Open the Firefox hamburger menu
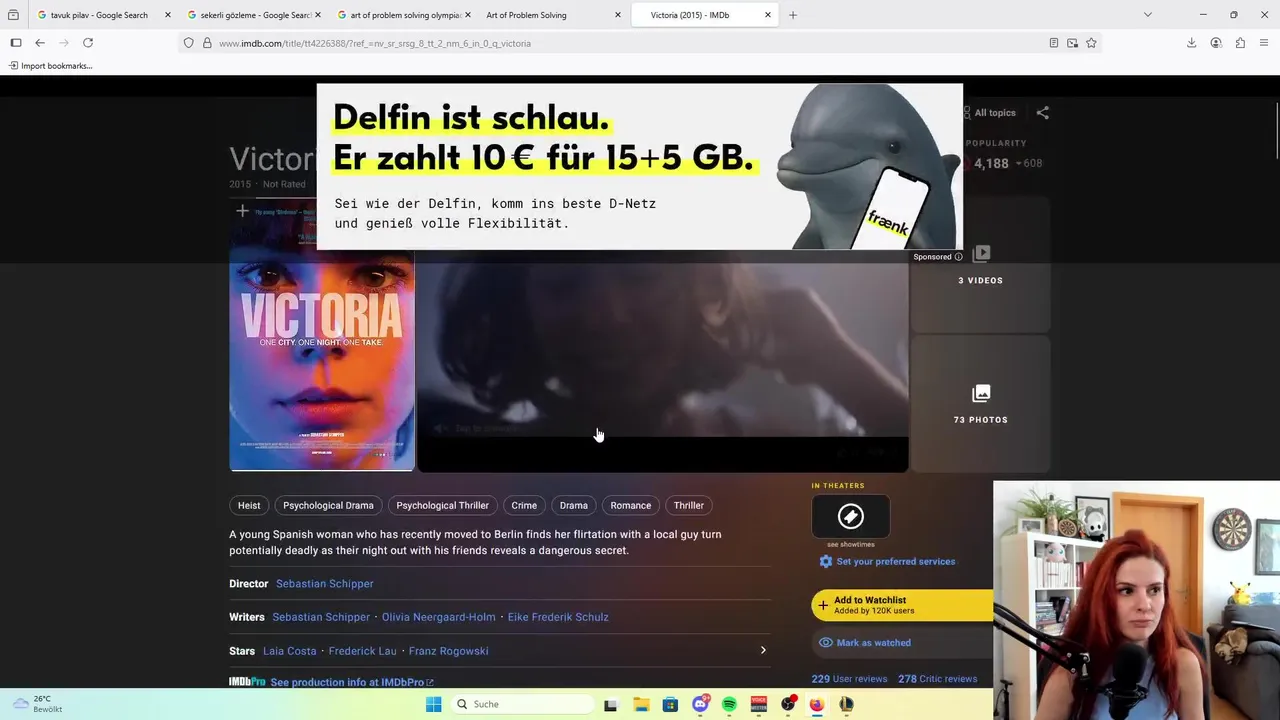Image resolution: width=1280 pixels, height=720 pixels. pos(1264,43)
